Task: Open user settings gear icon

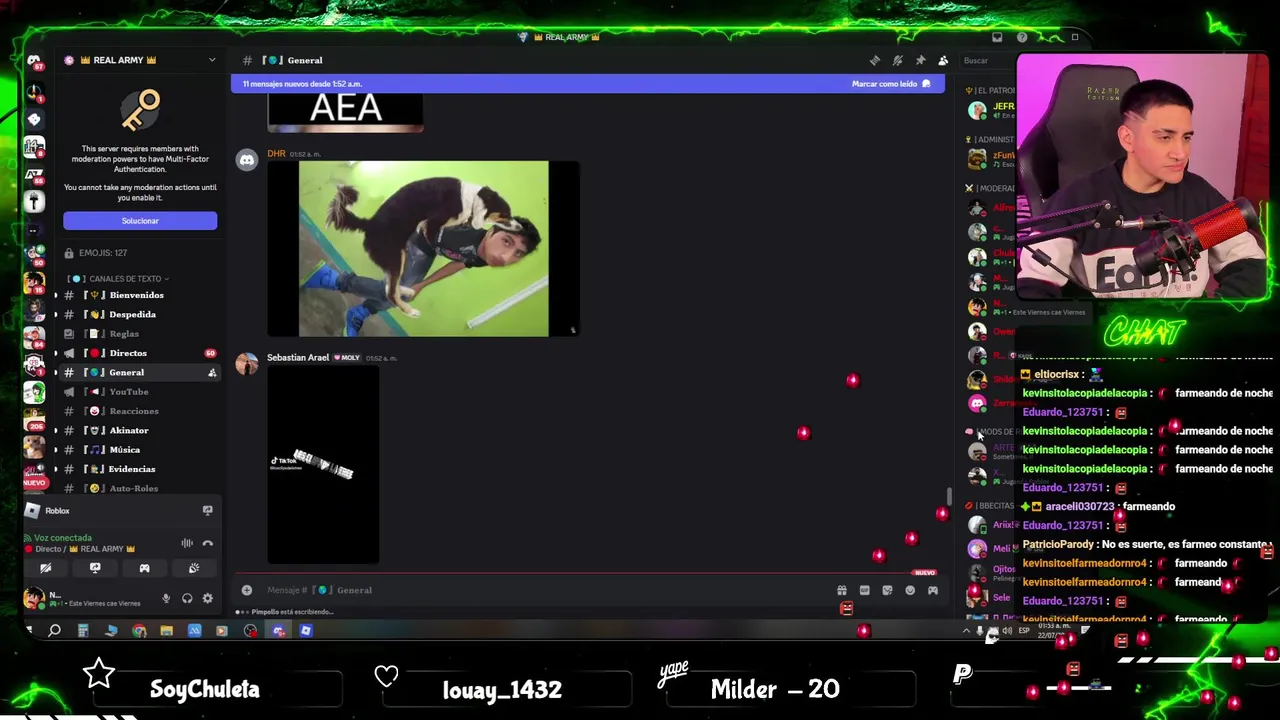Action: click(207, 599)
